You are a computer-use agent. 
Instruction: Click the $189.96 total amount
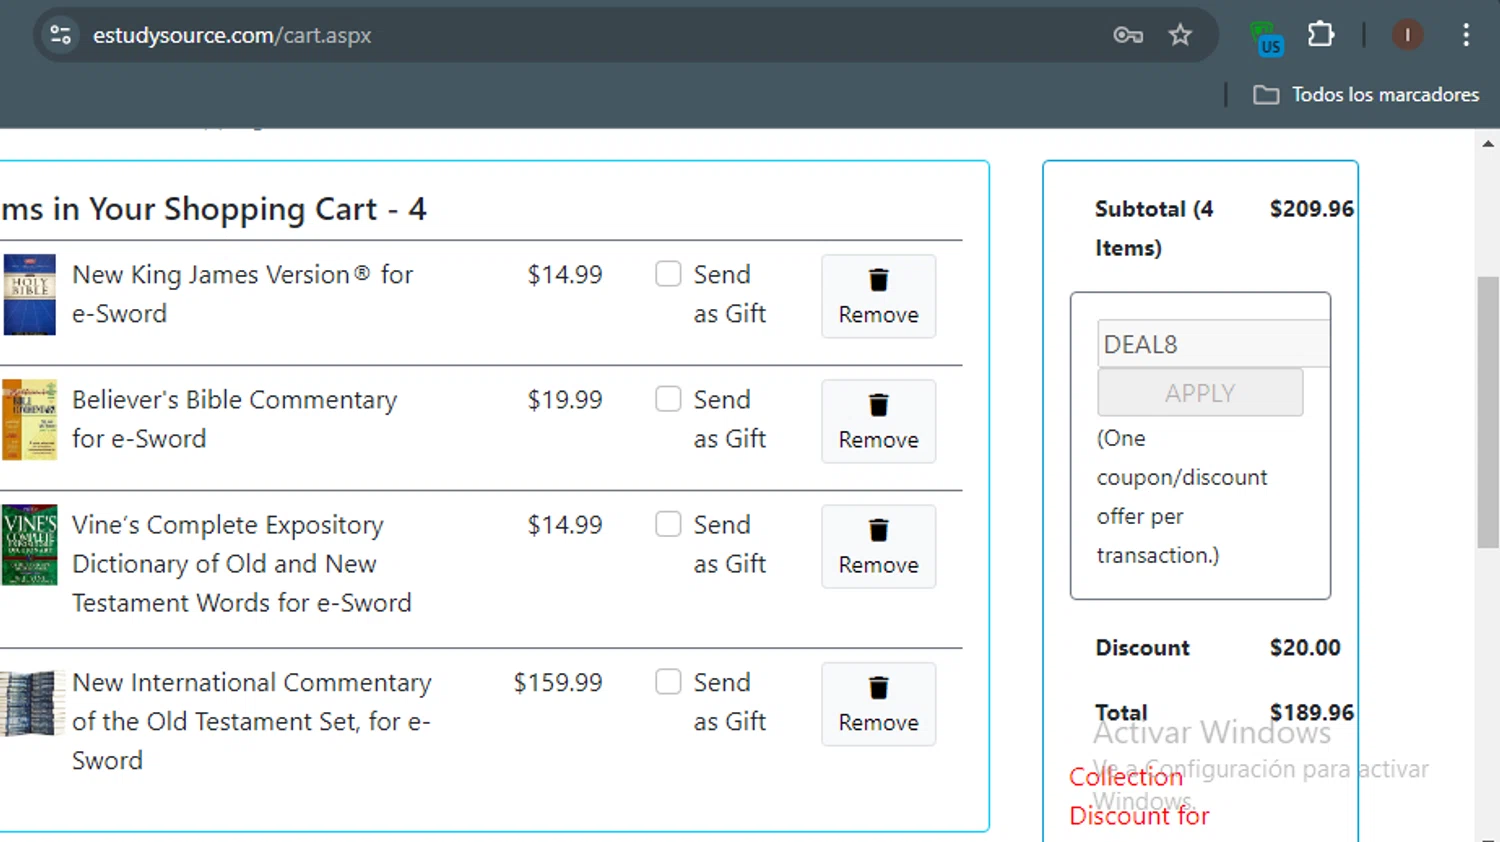point(1312,712)
